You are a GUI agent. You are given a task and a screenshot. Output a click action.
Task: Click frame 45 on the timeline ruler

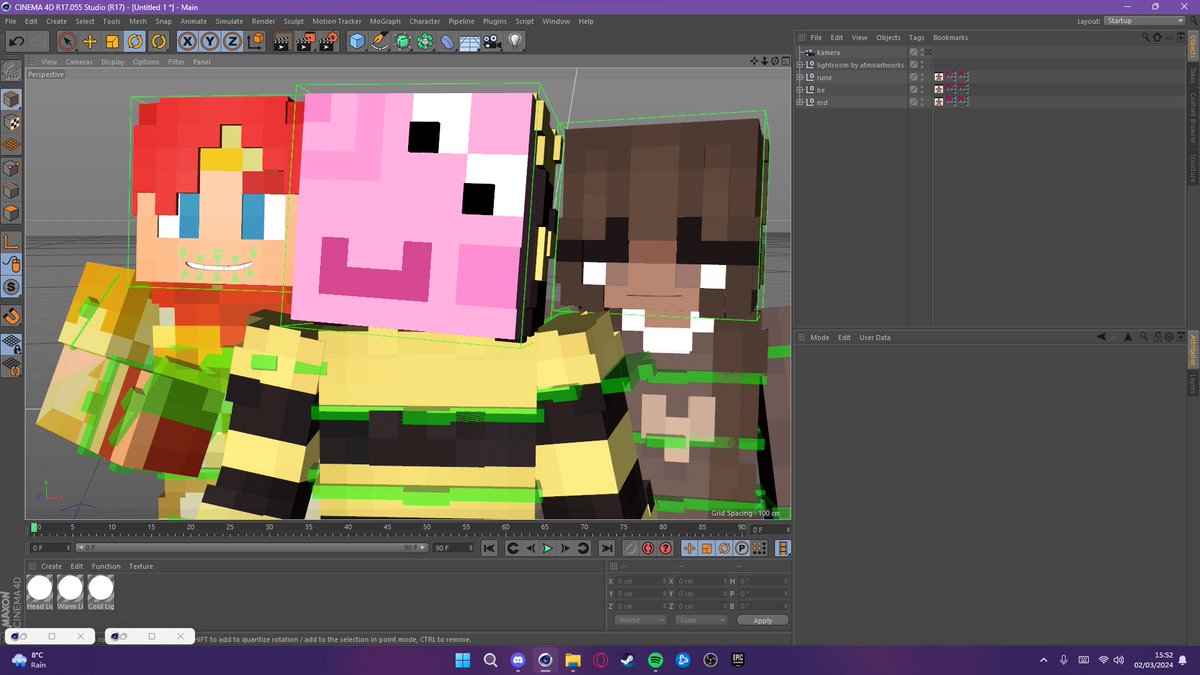387,528
